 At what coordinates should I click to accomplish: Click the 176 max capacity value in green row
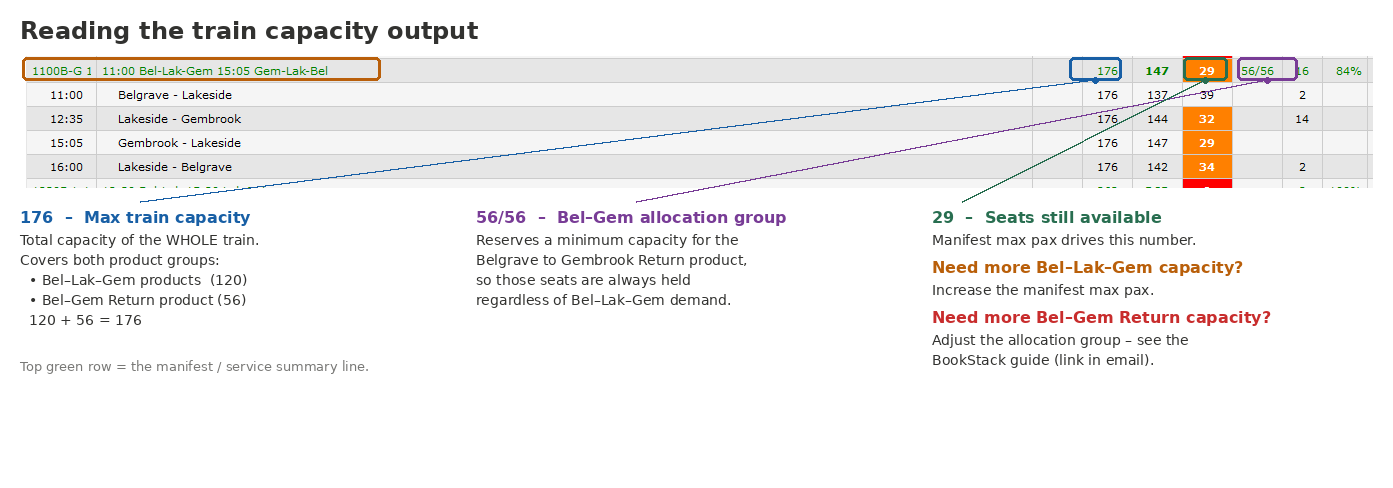click(x=1107, y=71)
